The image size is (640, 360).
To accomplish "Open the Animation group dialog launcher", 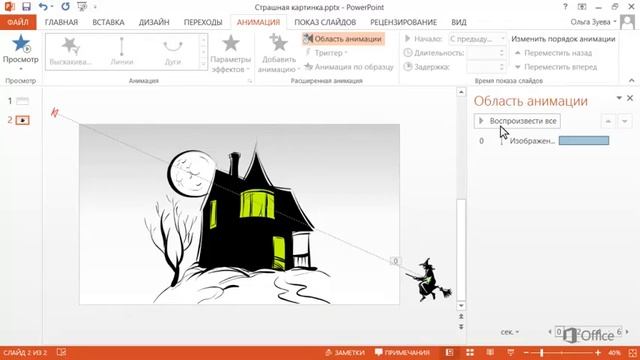I will click(249, 81).
